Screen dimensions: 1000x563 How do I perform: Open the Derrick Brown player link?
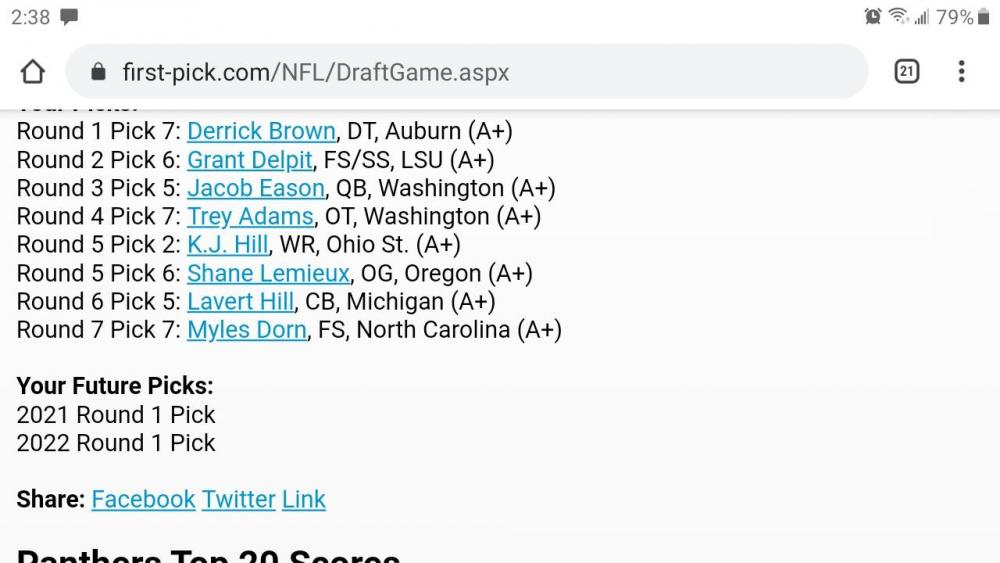[x=261, y=131]
